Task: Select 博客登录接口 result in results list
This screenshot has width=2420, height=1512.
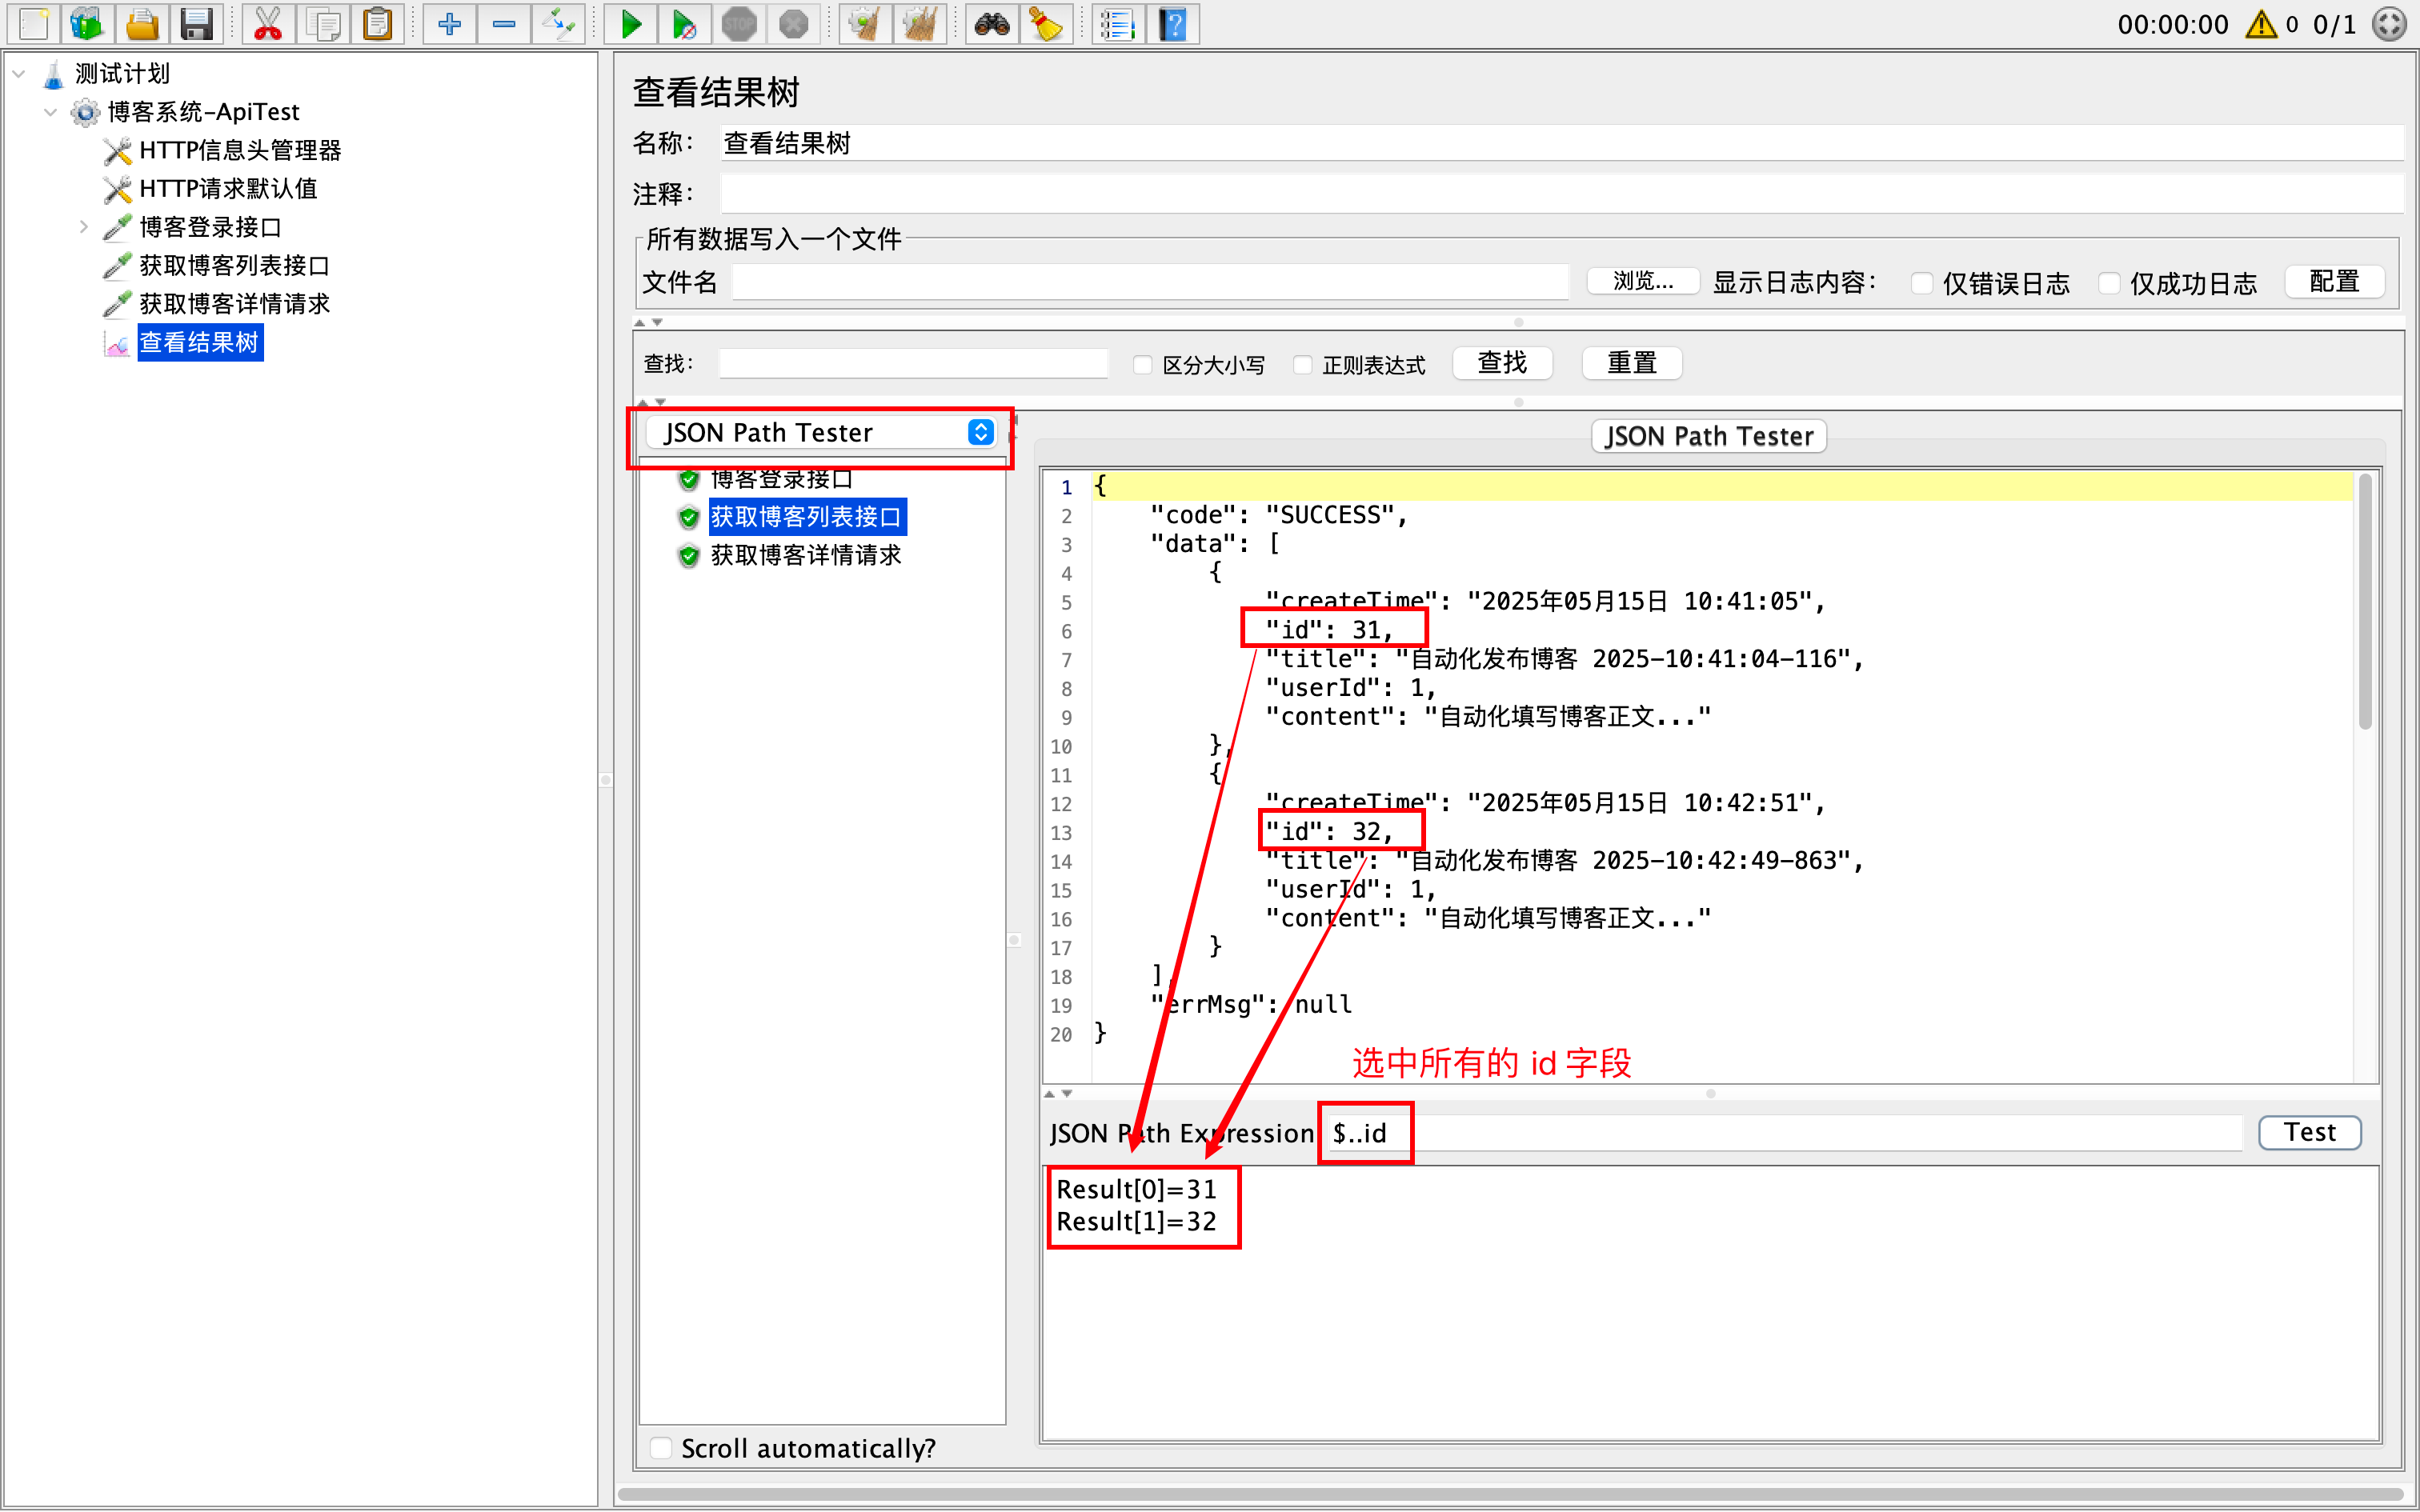Action: tap(781, 479)
